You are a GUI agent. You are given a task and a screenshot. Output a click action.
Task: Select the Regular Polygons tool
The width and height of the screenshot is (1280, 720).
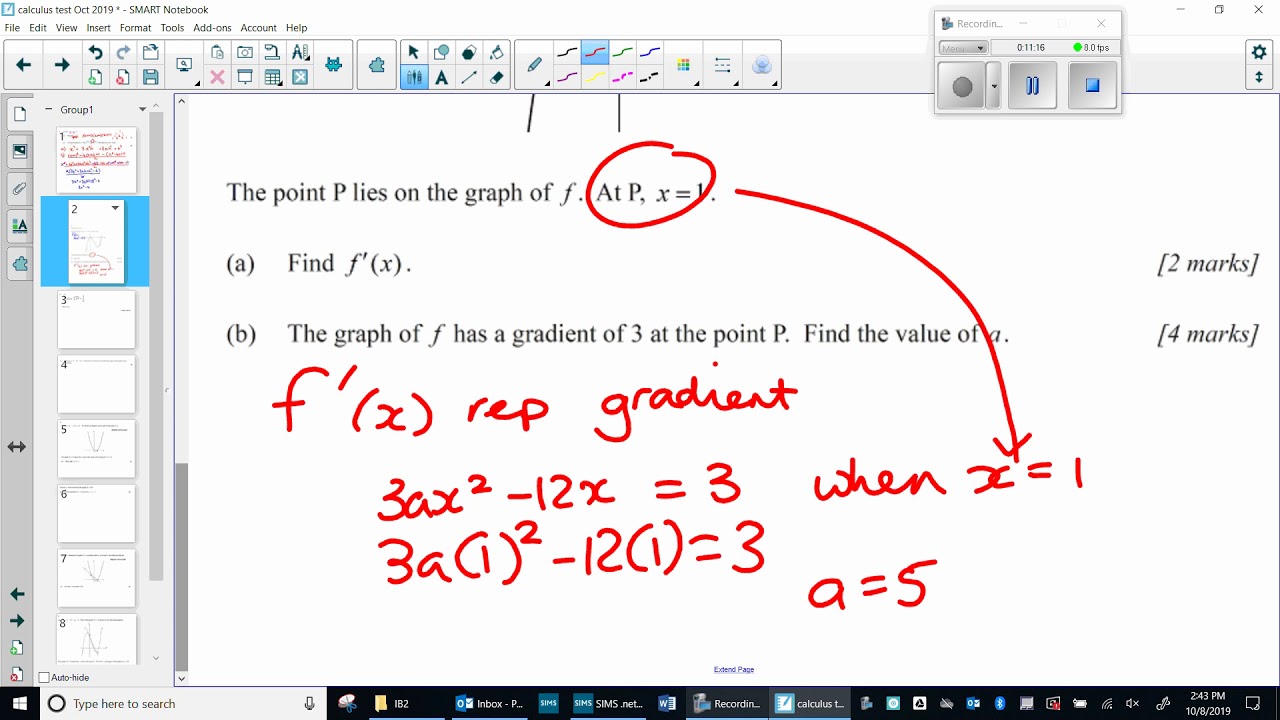pos(469,53)
